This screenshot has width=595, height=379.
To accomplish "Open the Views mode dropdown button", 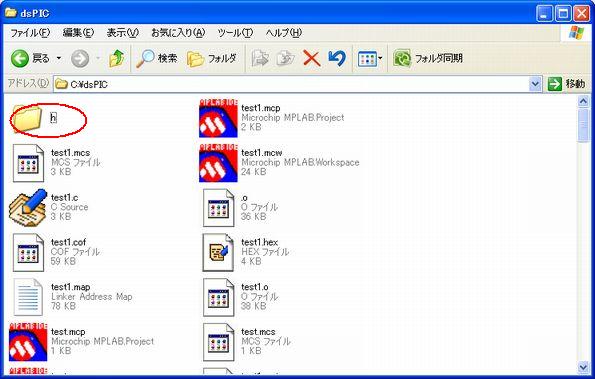I will tap(370, 59).
